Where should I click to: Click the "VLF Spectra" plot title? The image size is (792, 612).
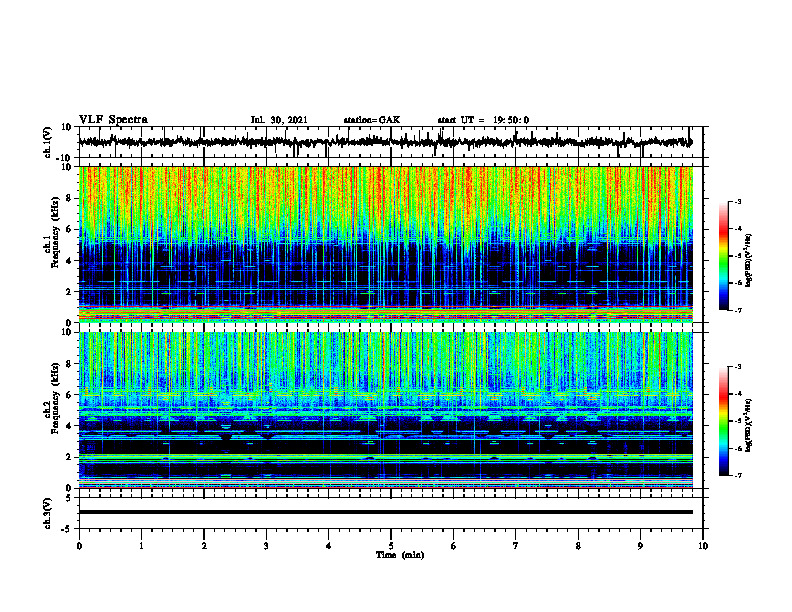click(x=113, y=120)
